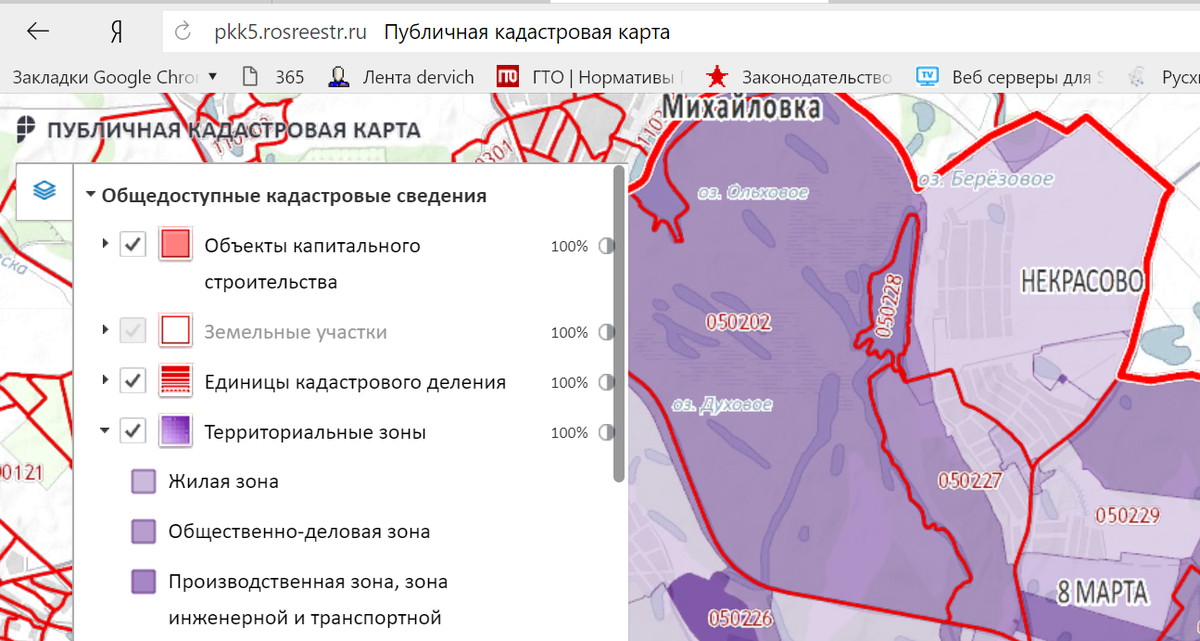Uncheck Единицы кадастрового деления checkbox

[x=134, y=380]
